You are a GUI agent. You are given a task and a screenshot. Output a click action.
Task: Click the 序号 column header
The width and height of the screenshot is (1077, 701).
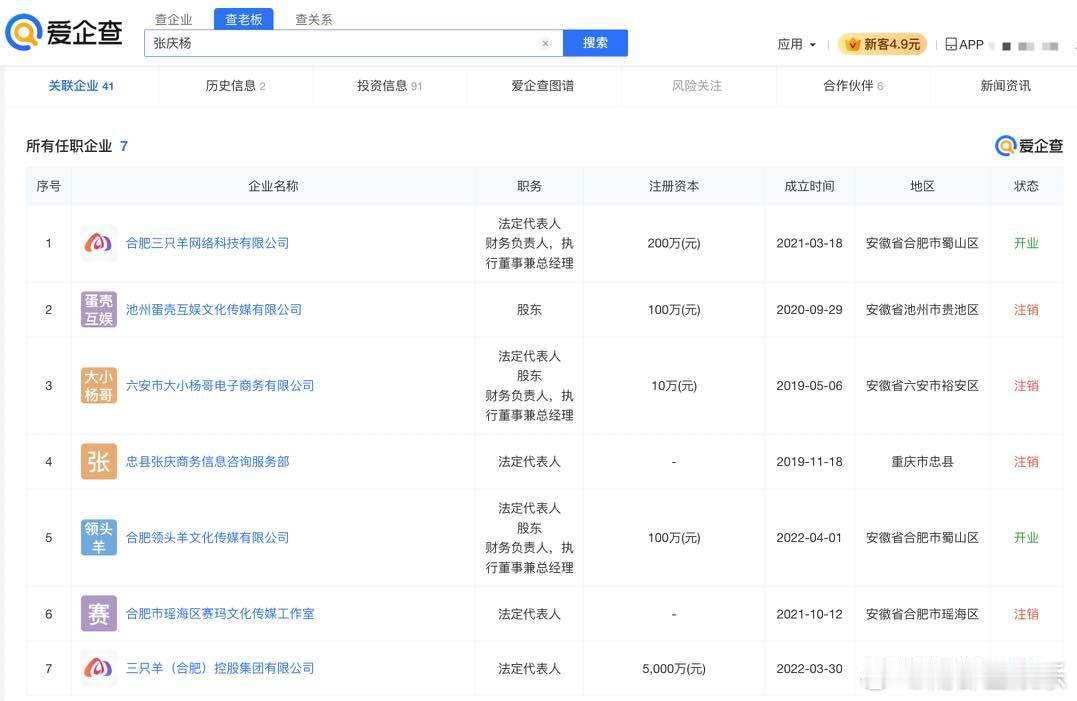click(x=48, y=186)
